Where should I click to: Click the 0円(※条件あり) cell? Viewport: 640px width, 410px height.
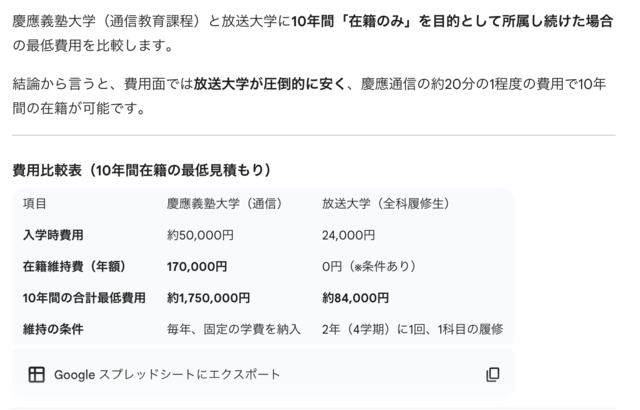coord(368,266)
